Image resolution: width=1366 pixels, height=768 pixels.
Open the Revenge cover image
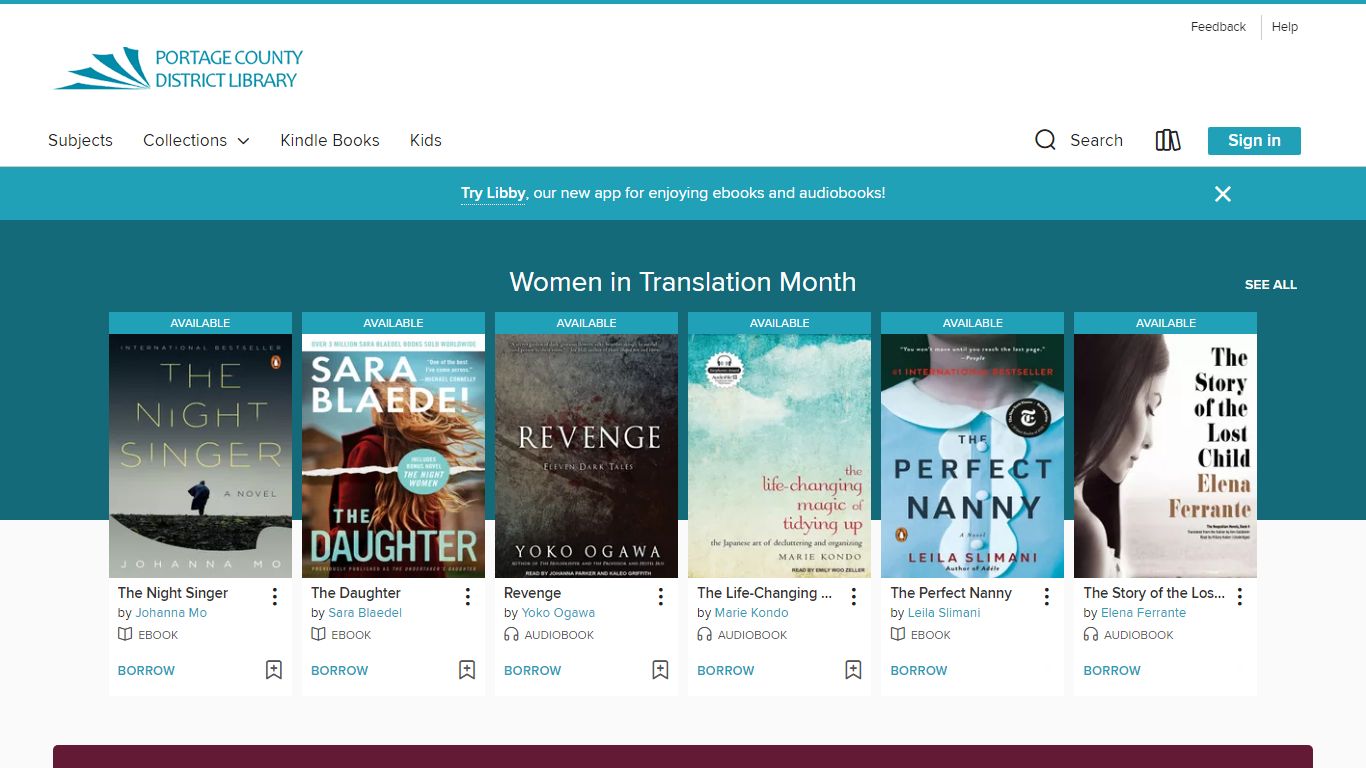coord(586,456)
